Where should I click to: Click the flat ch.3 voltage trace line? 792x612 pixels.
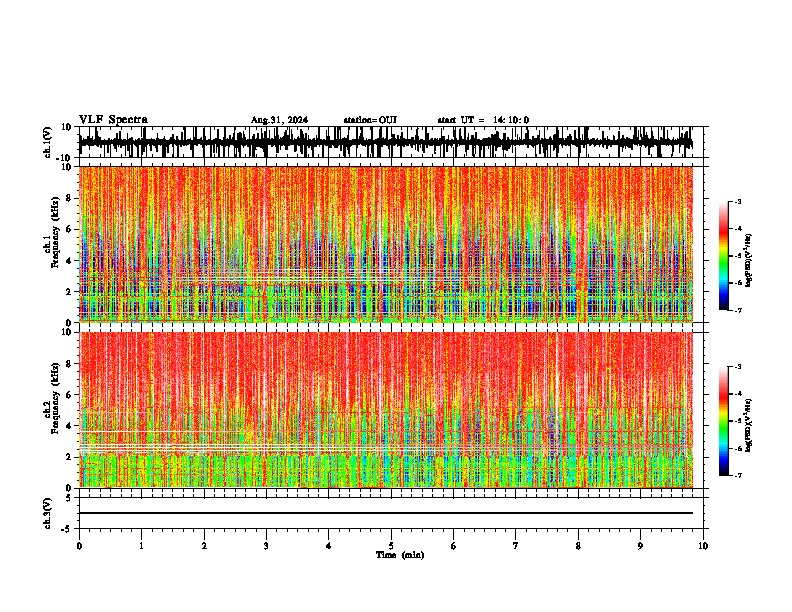tap(385, 513)
